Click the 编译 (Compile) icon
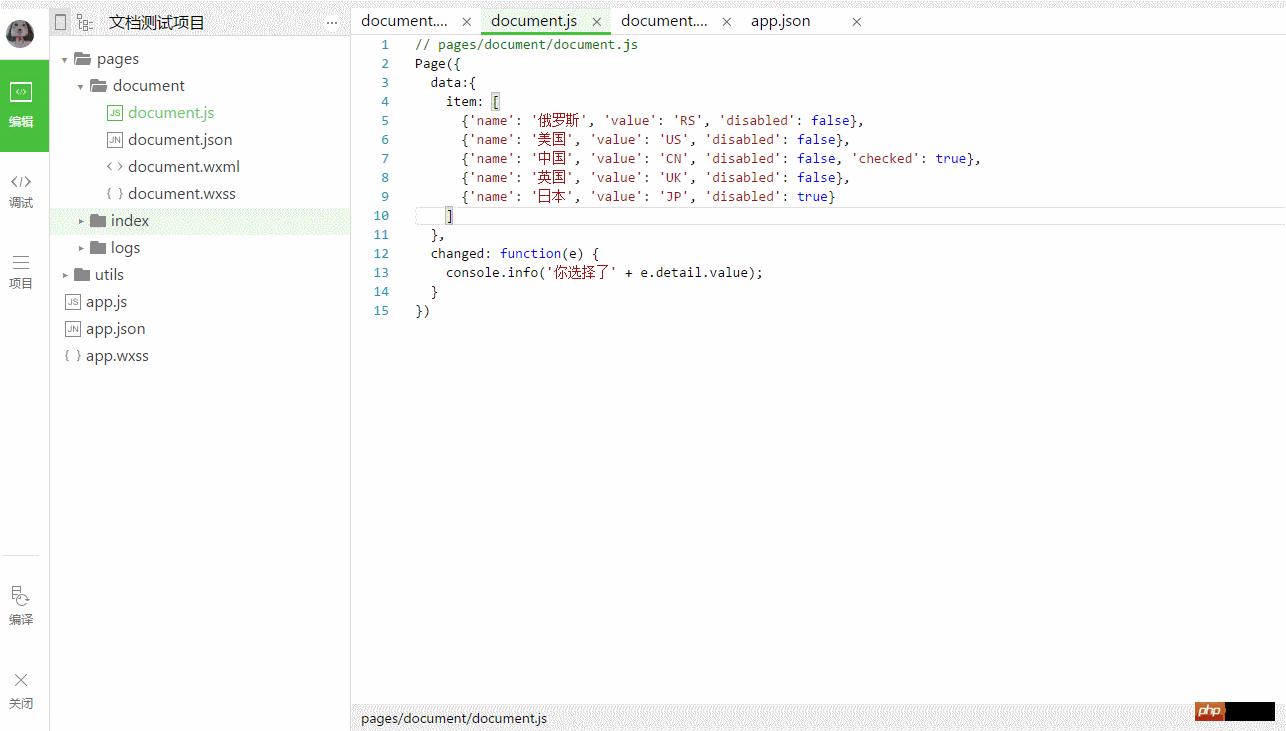1286x731 pixels. click(21, 605)
